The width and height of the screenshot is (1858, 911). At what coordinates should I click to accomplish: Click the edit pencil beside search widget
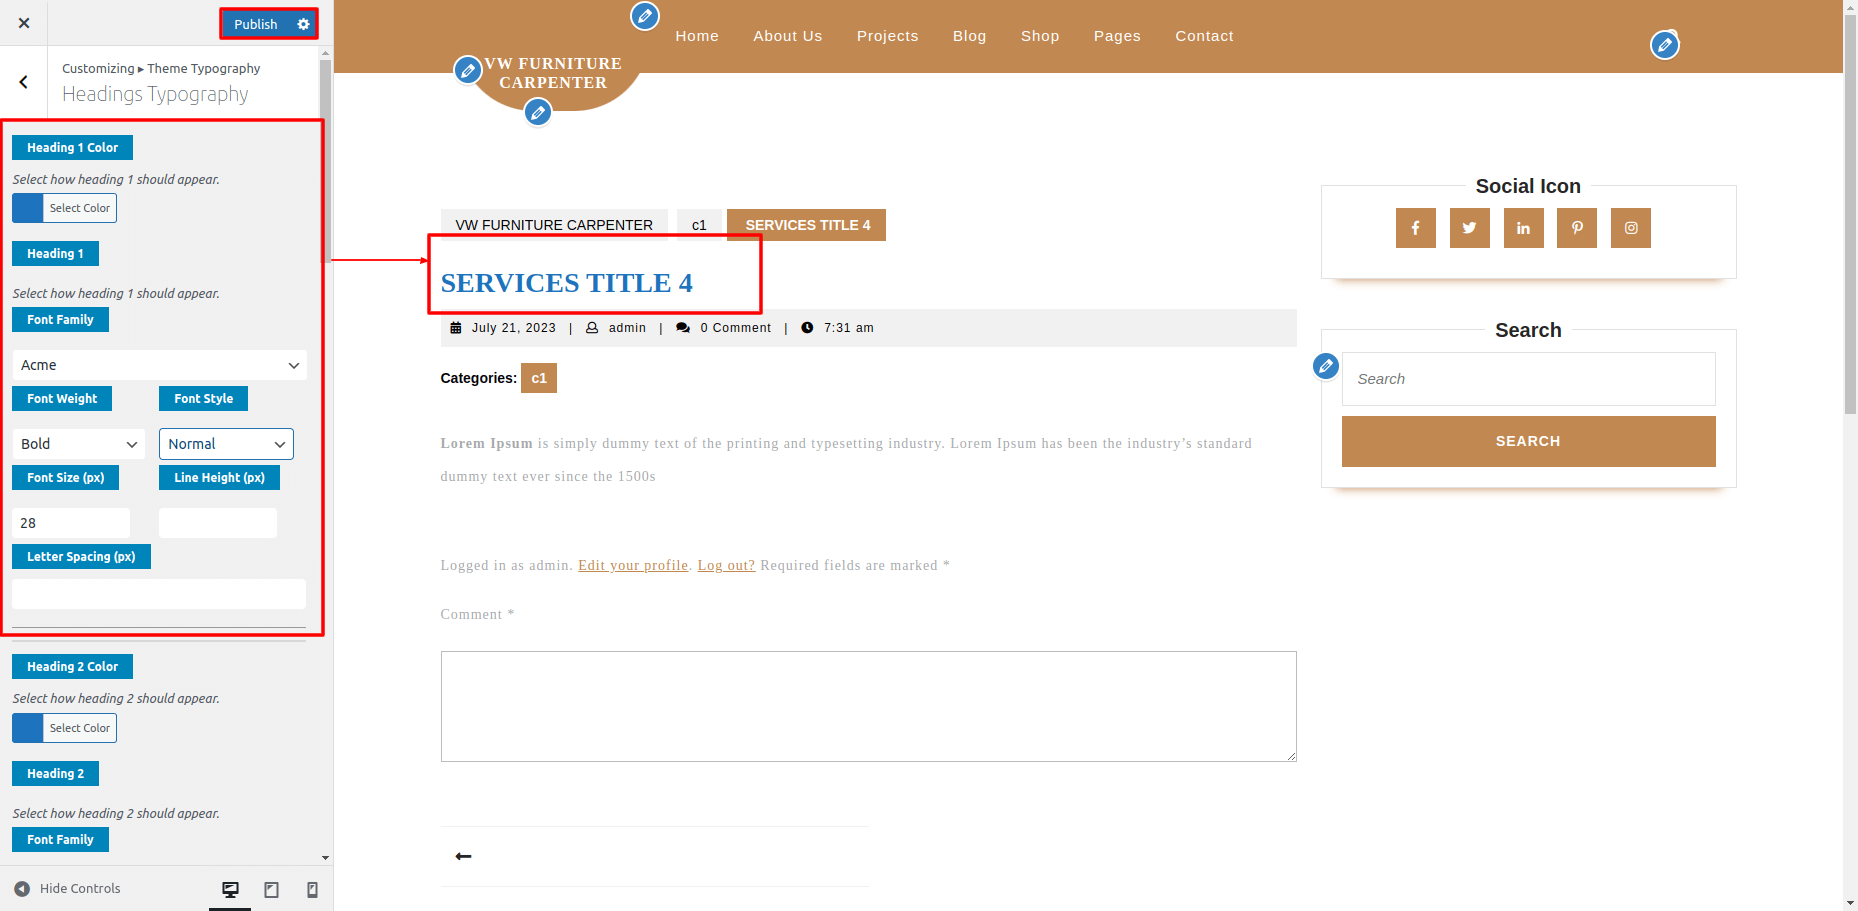tap(1326, 366)
